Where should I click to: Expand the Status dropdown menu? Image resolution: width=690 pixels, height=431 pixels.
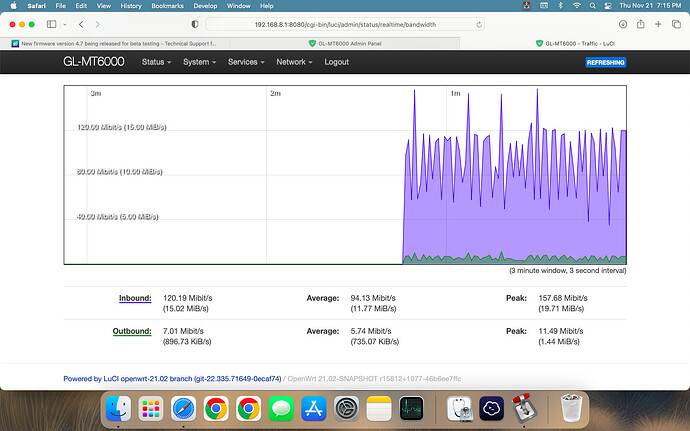point(156,62)
